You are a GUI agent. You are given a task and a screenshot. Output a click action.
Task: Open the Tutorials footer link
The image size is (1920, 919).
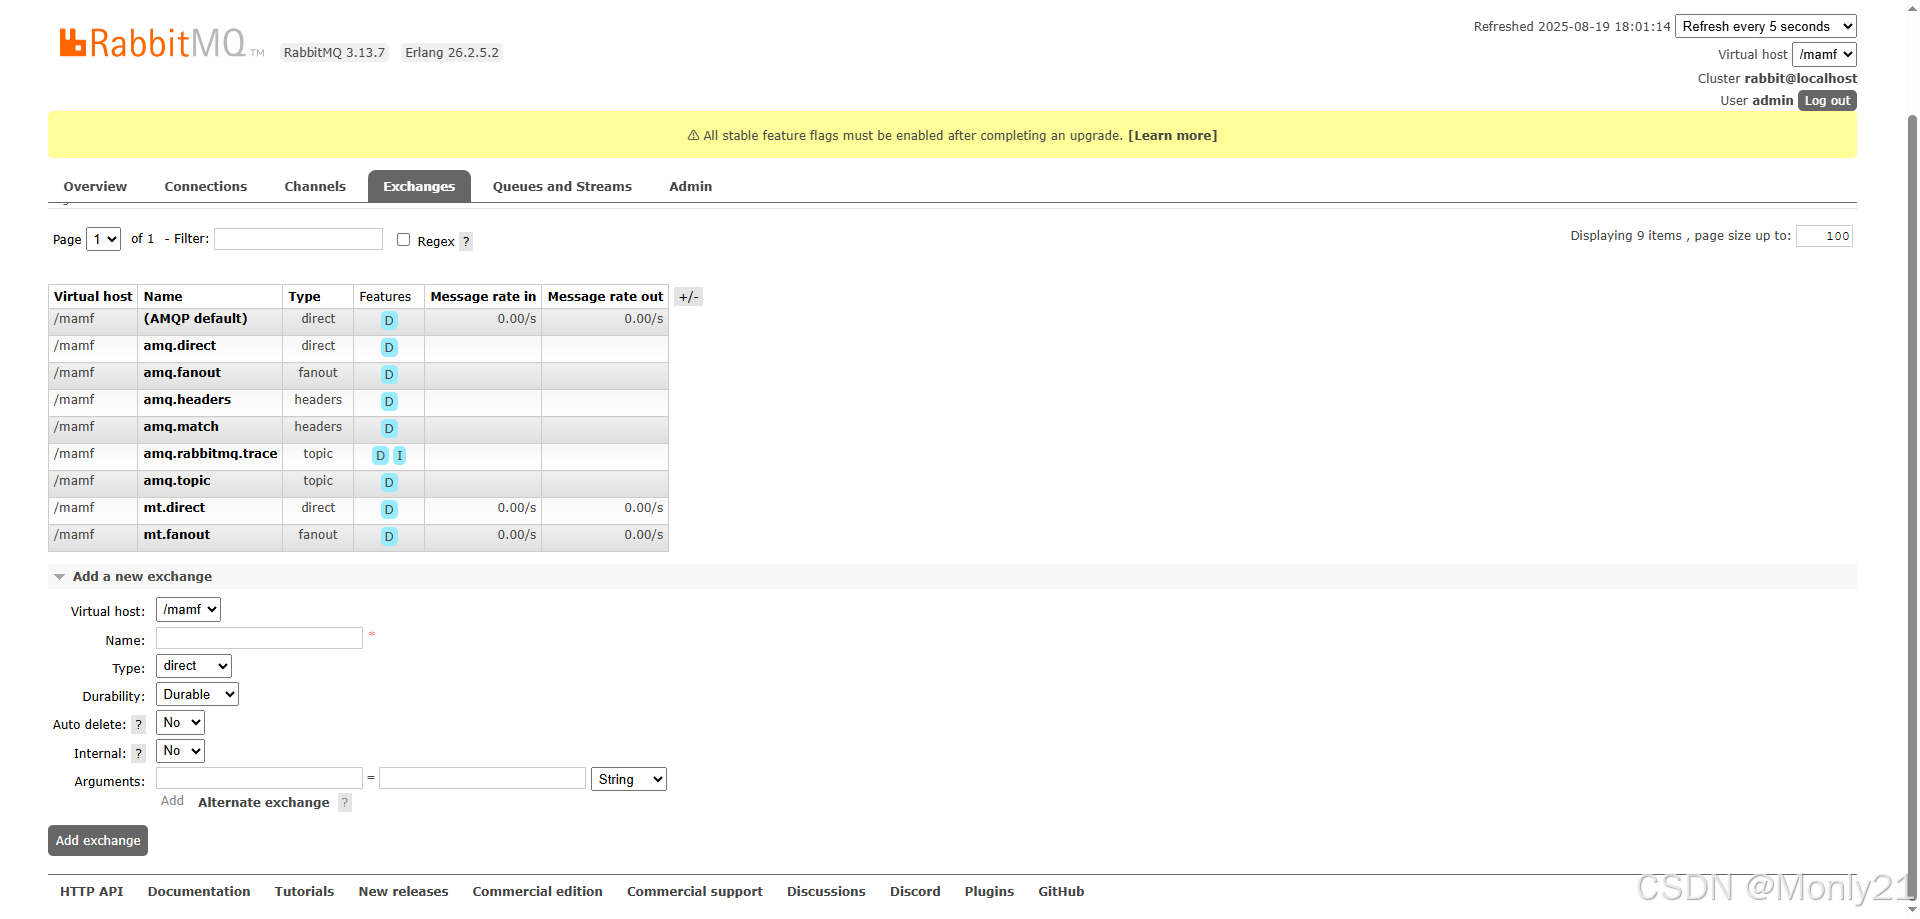point(304,892)
